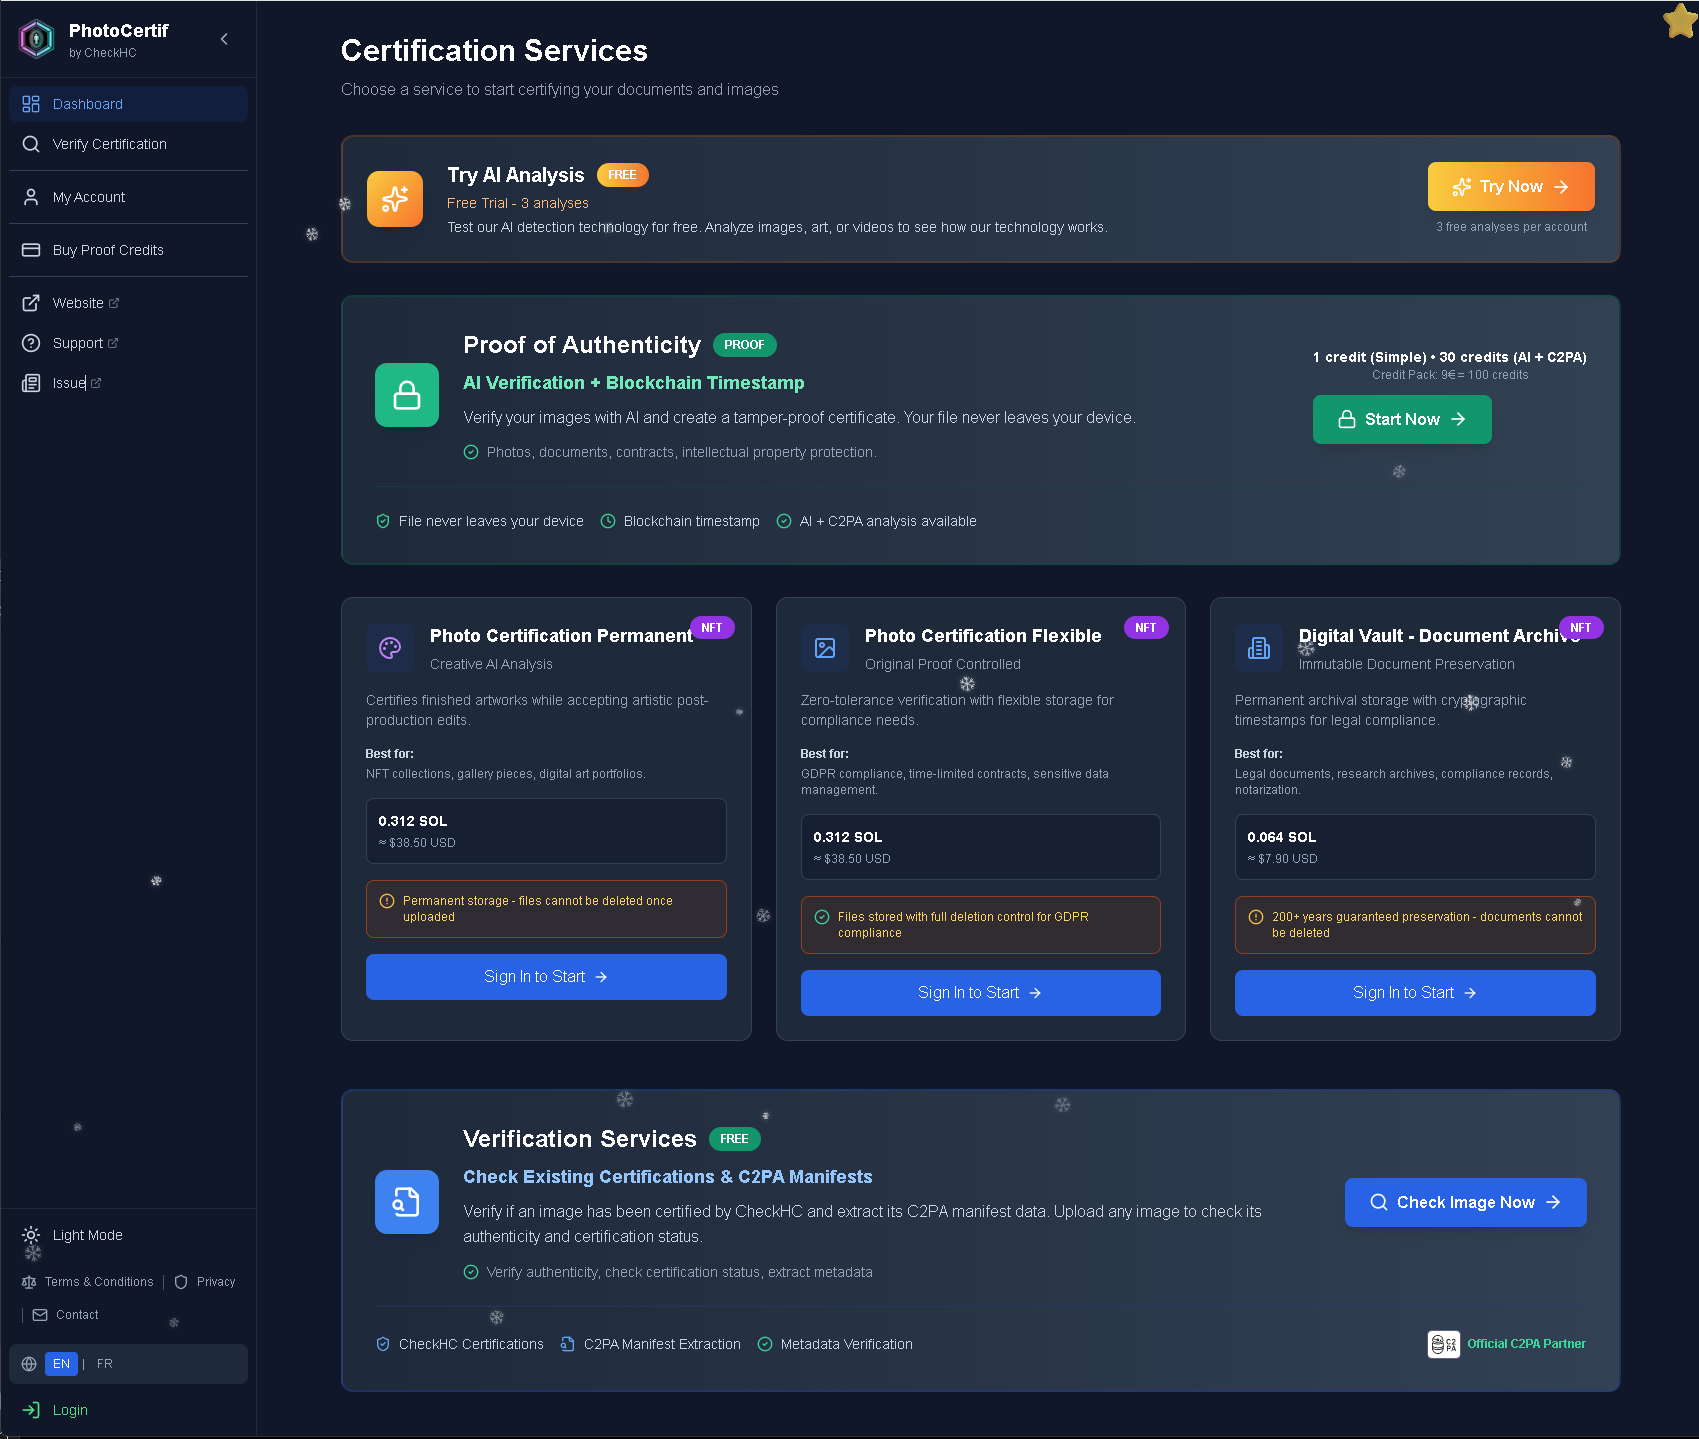Click the PhotoCertif hexagon logo icon
The height and width of the screenshot is (1439, 1699).
37,39
